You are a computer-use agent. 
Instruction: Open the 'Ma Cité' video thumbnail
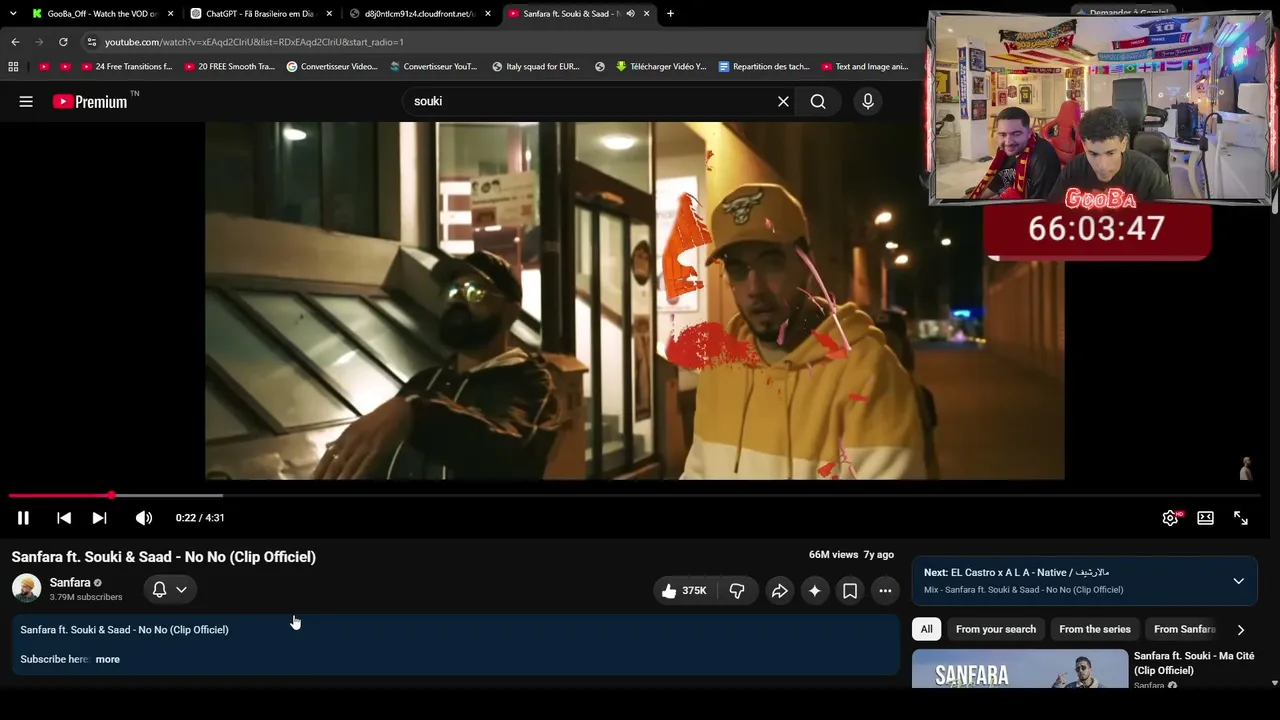coord(1020,669)
